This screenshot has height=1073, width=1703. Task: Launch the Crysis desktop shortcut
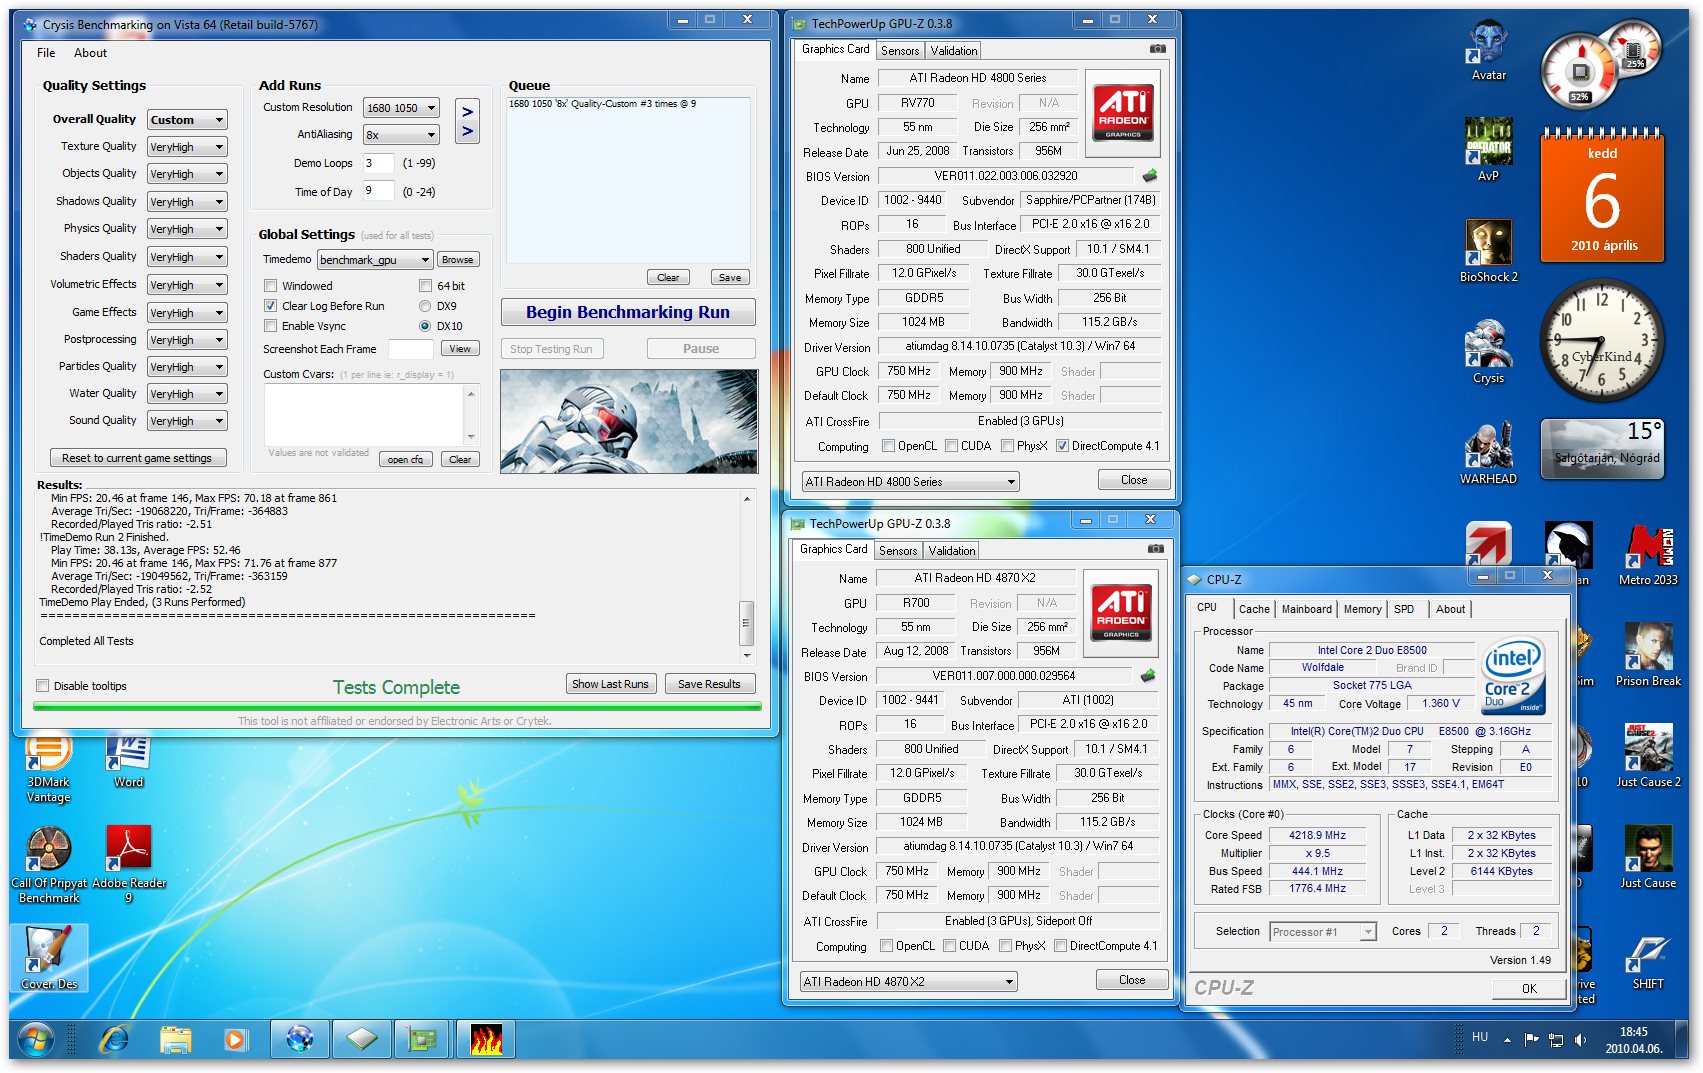point(1488,352)
